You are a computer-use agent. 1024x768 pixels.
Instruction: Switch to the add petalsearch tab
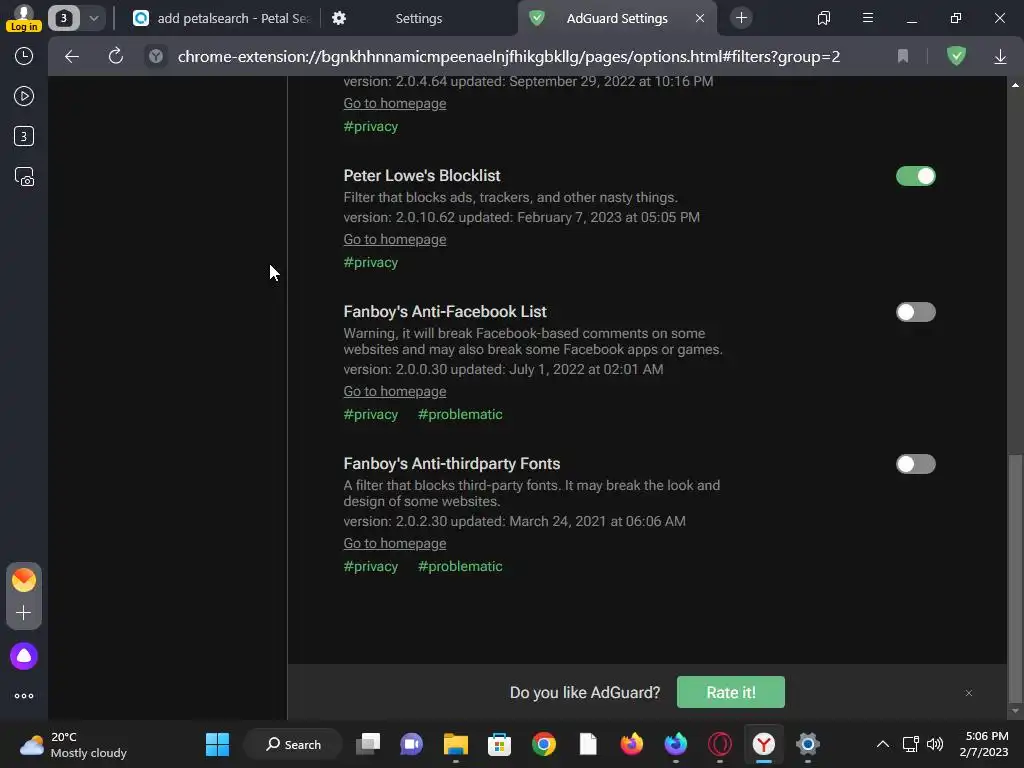tap(220, 18)
